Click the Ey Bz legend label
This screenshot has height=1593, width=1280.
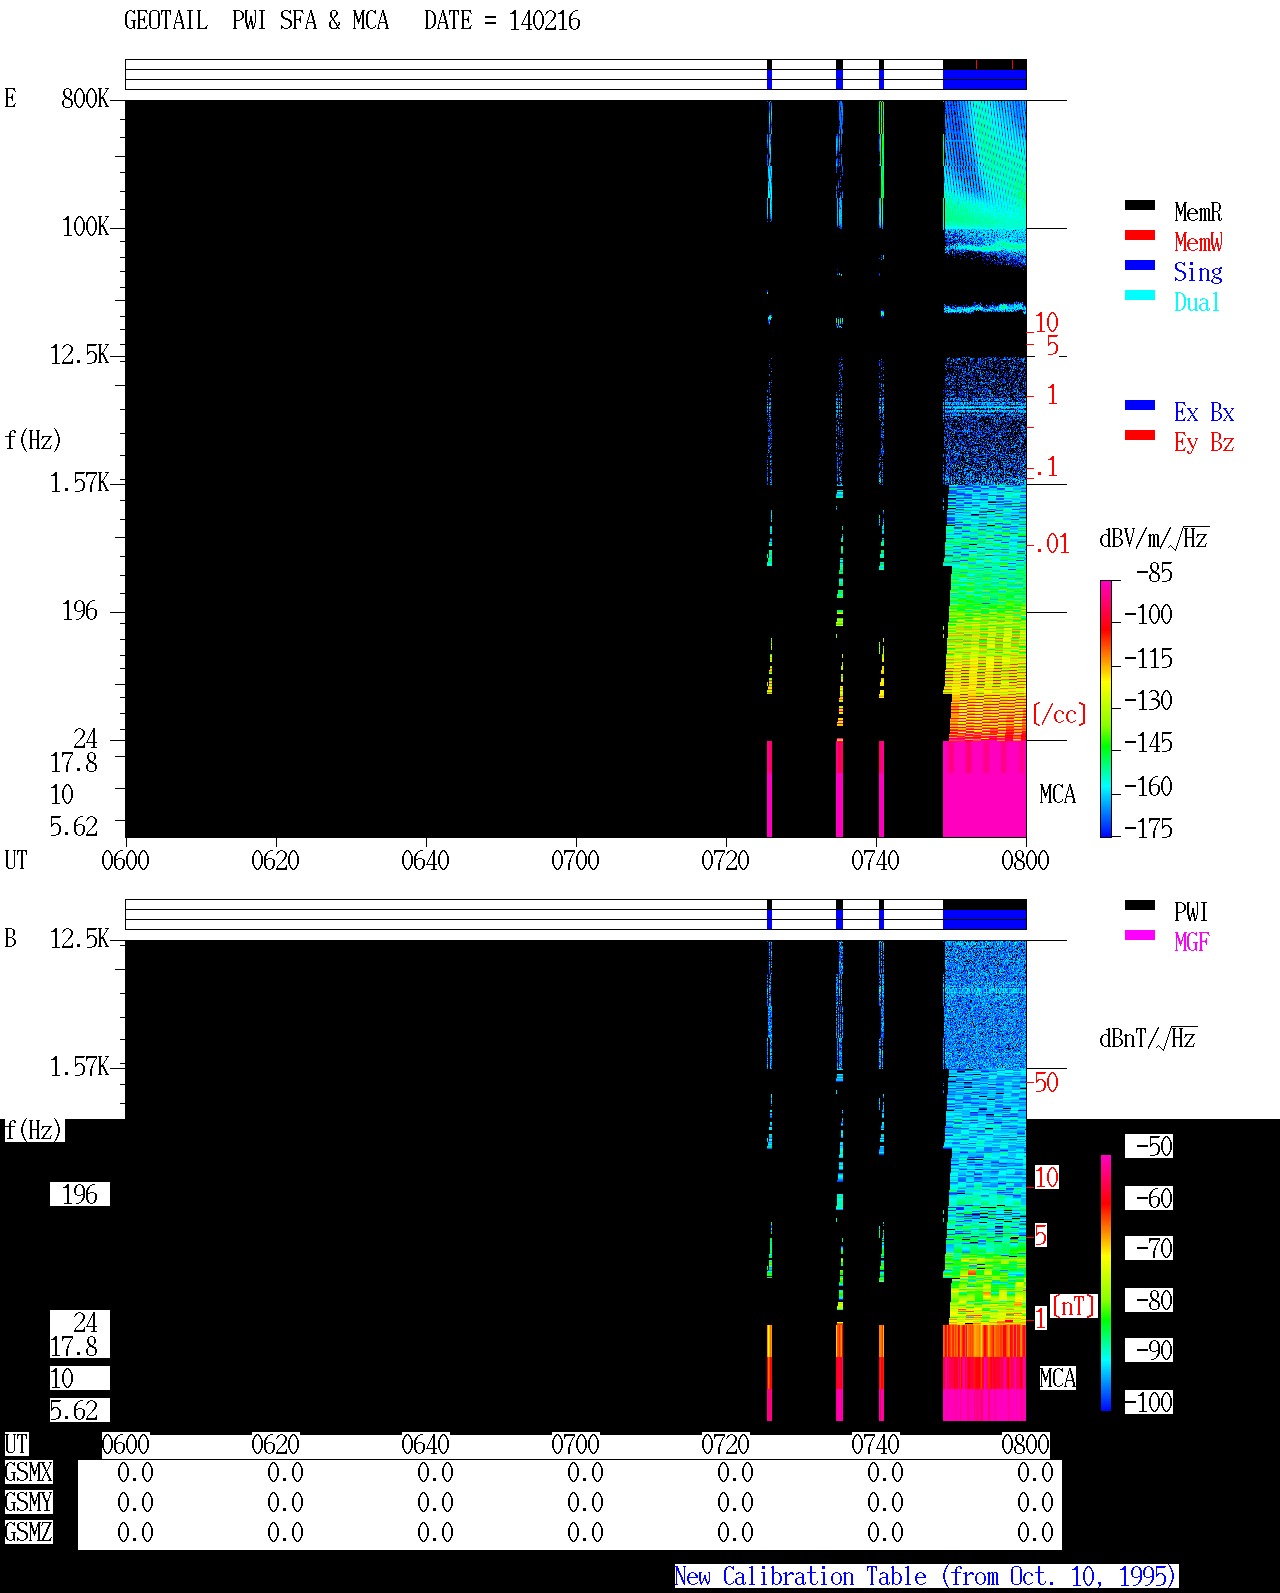point(1204,442)
